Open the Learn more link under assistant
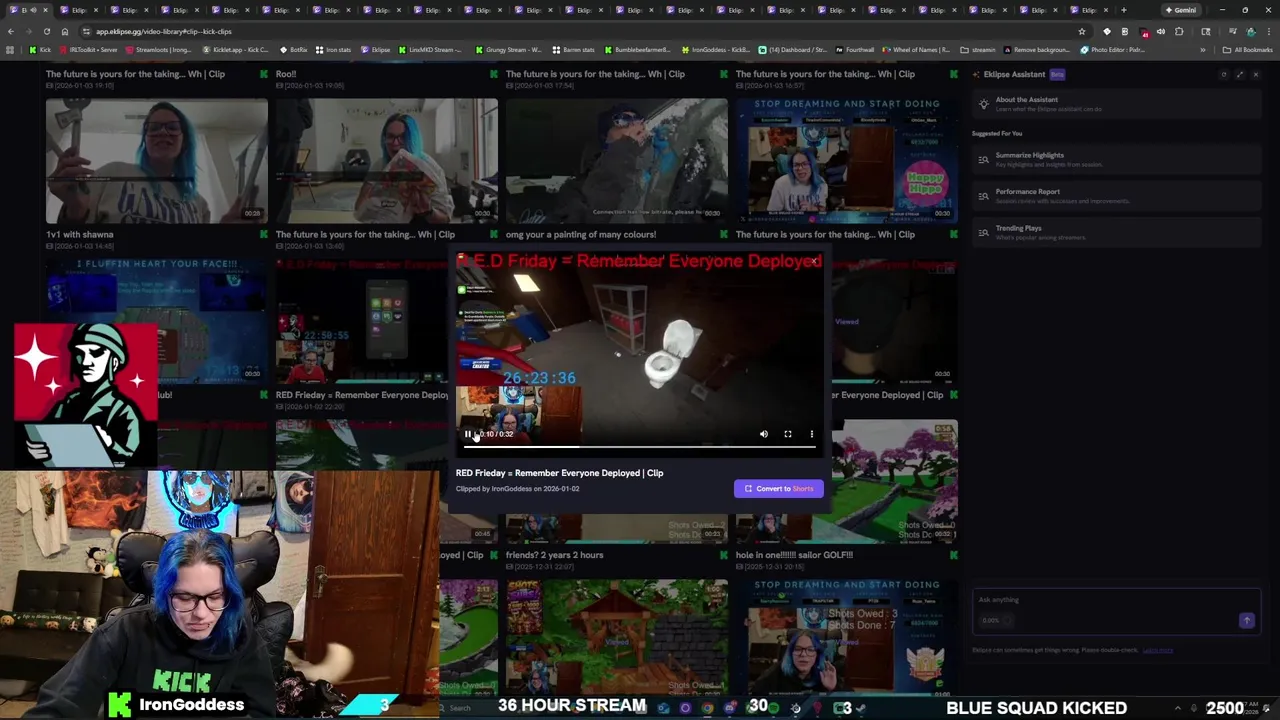Viewport: 1280px width, 720px height. click(1158, 650)
